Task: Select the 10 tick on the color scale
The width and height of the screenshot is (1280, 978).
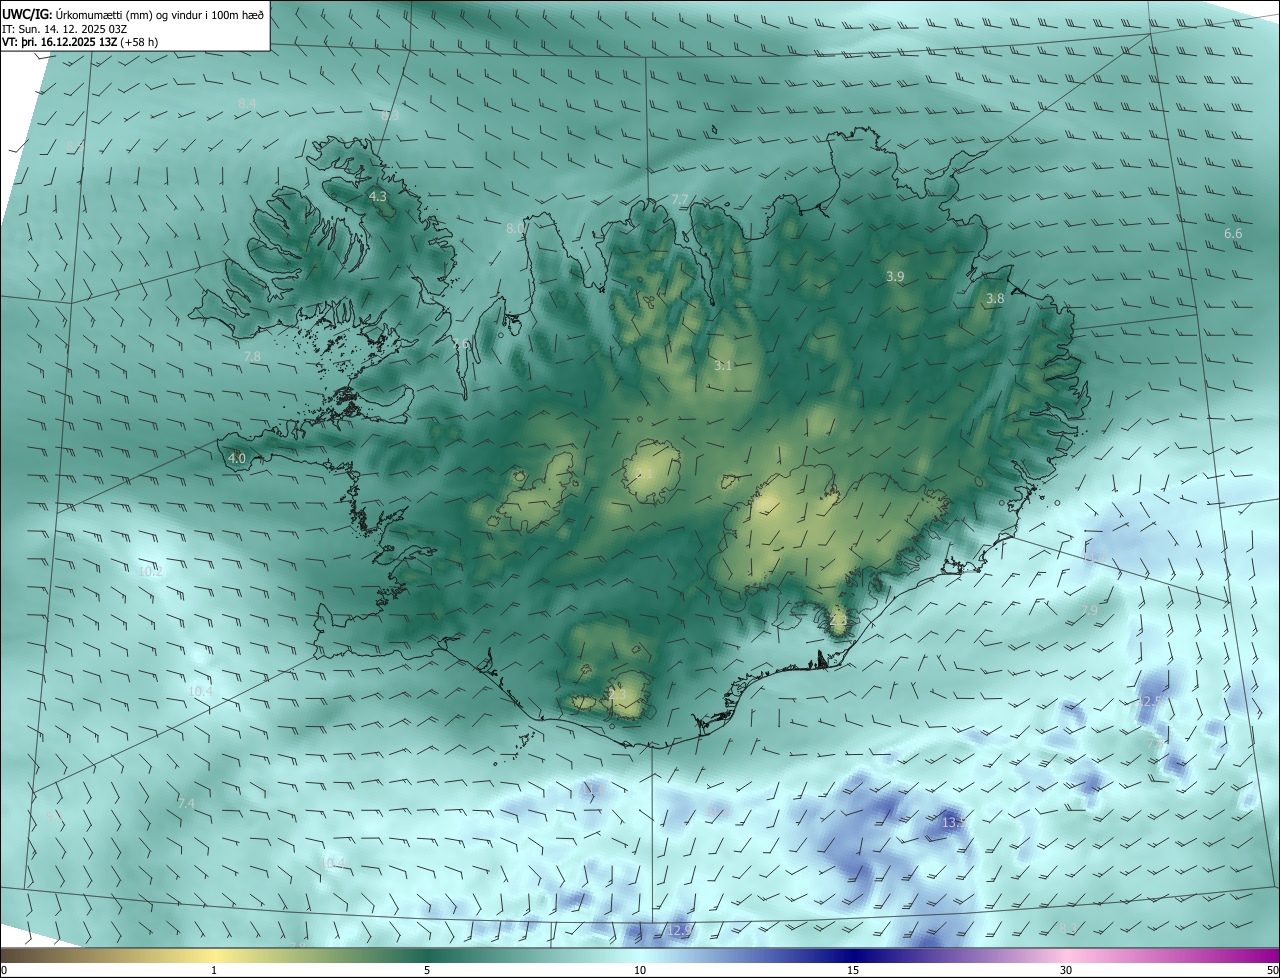Action: [x=640, y=970]
